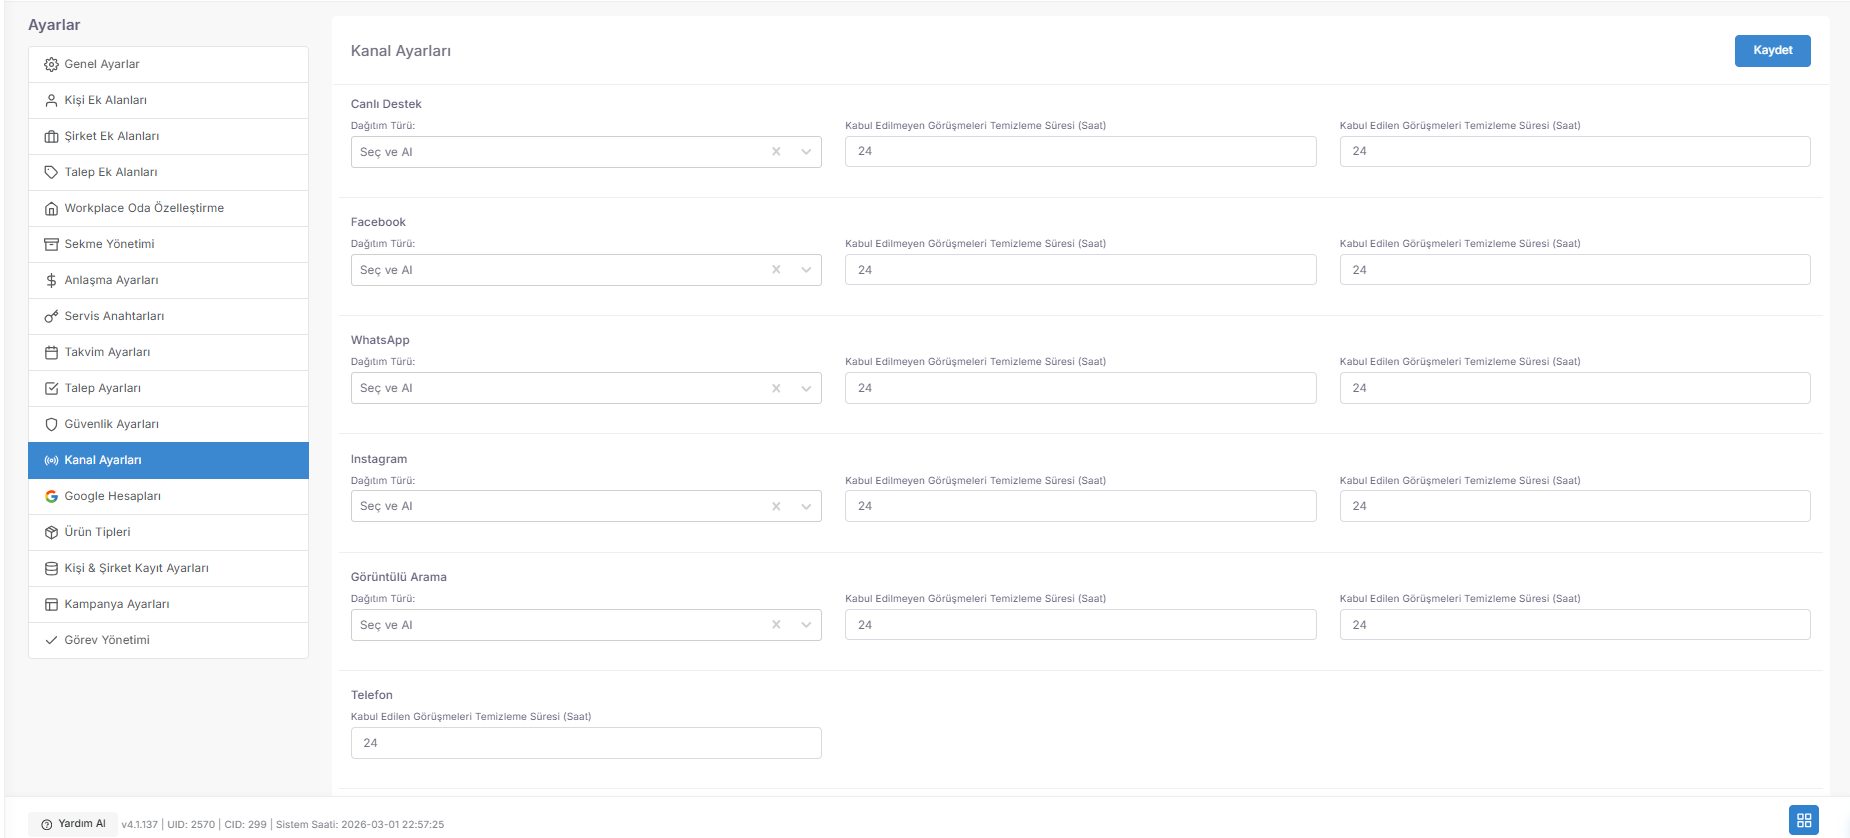This screenshot has width=1850, height=838.
Task: Click Görüntülü Arama Kabul Edilmeyen hours field
Action: click(x=1080, y=625)
